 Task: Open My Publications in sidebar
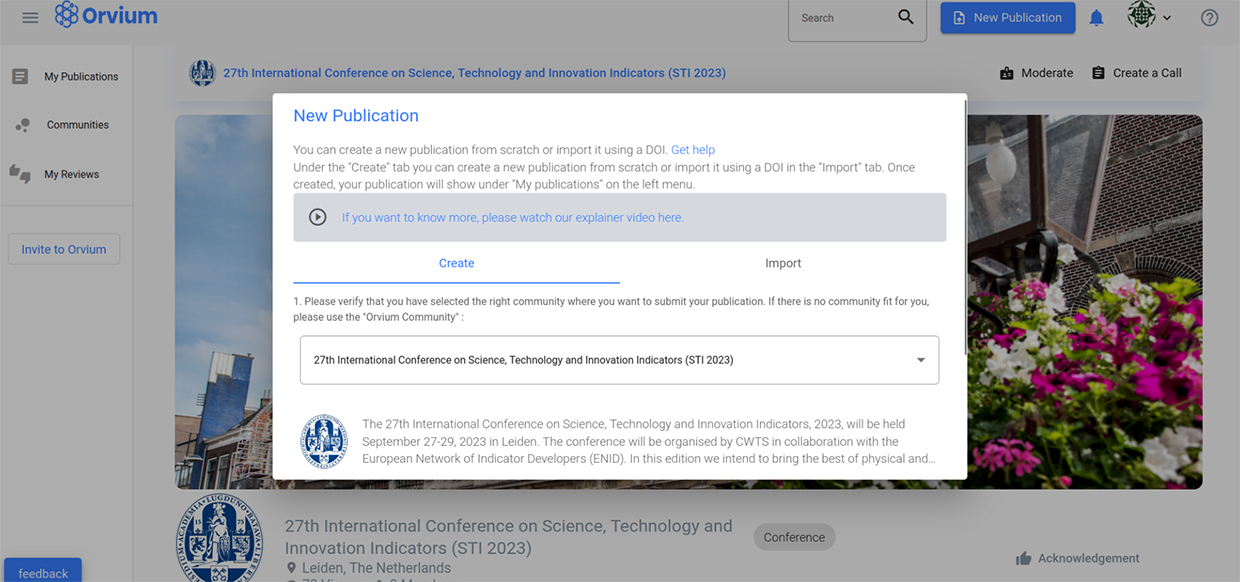pyautogui.click(x=66, y=76)
